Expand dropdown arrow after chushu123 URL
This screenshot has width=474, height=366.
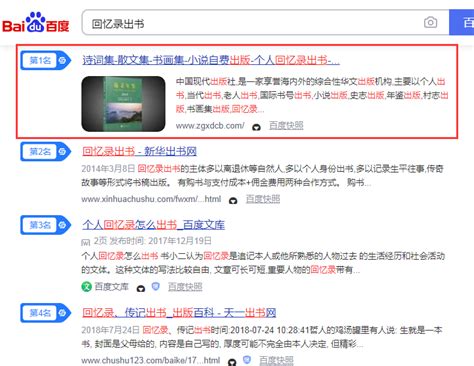click(232, 362)
